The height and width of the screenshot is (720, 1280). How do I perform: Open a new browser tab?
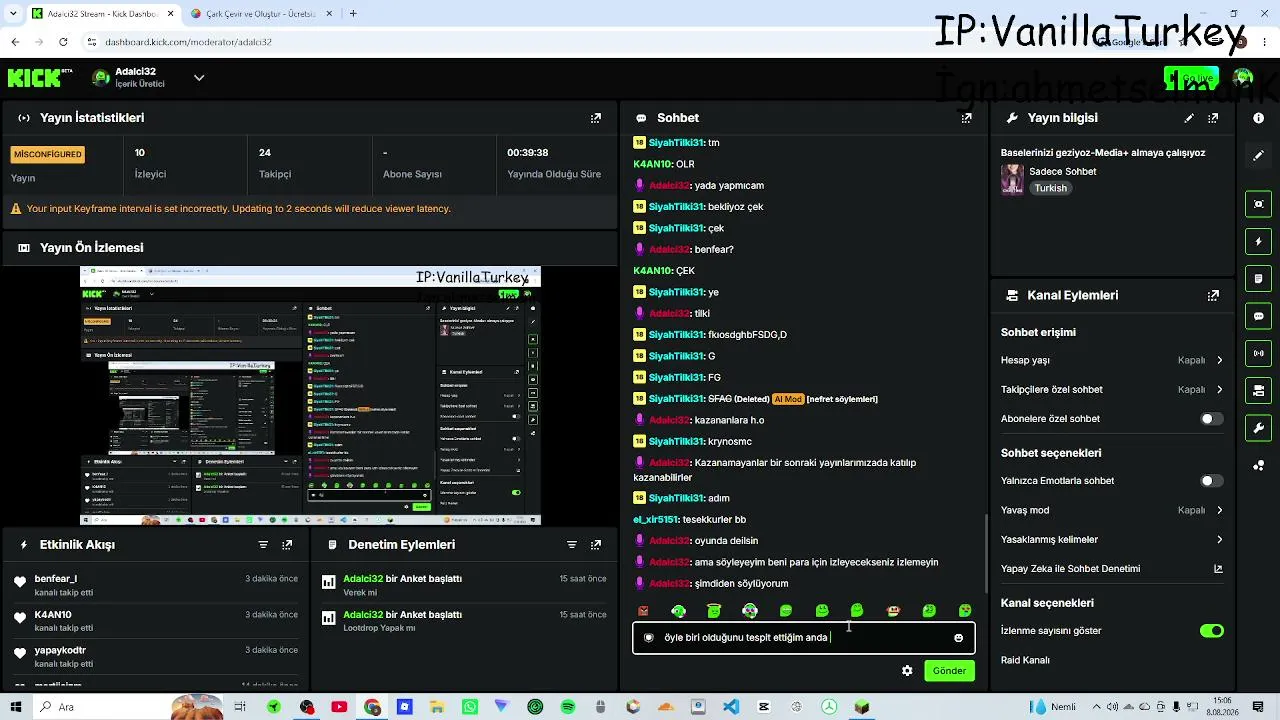click(x=353, y=14)
